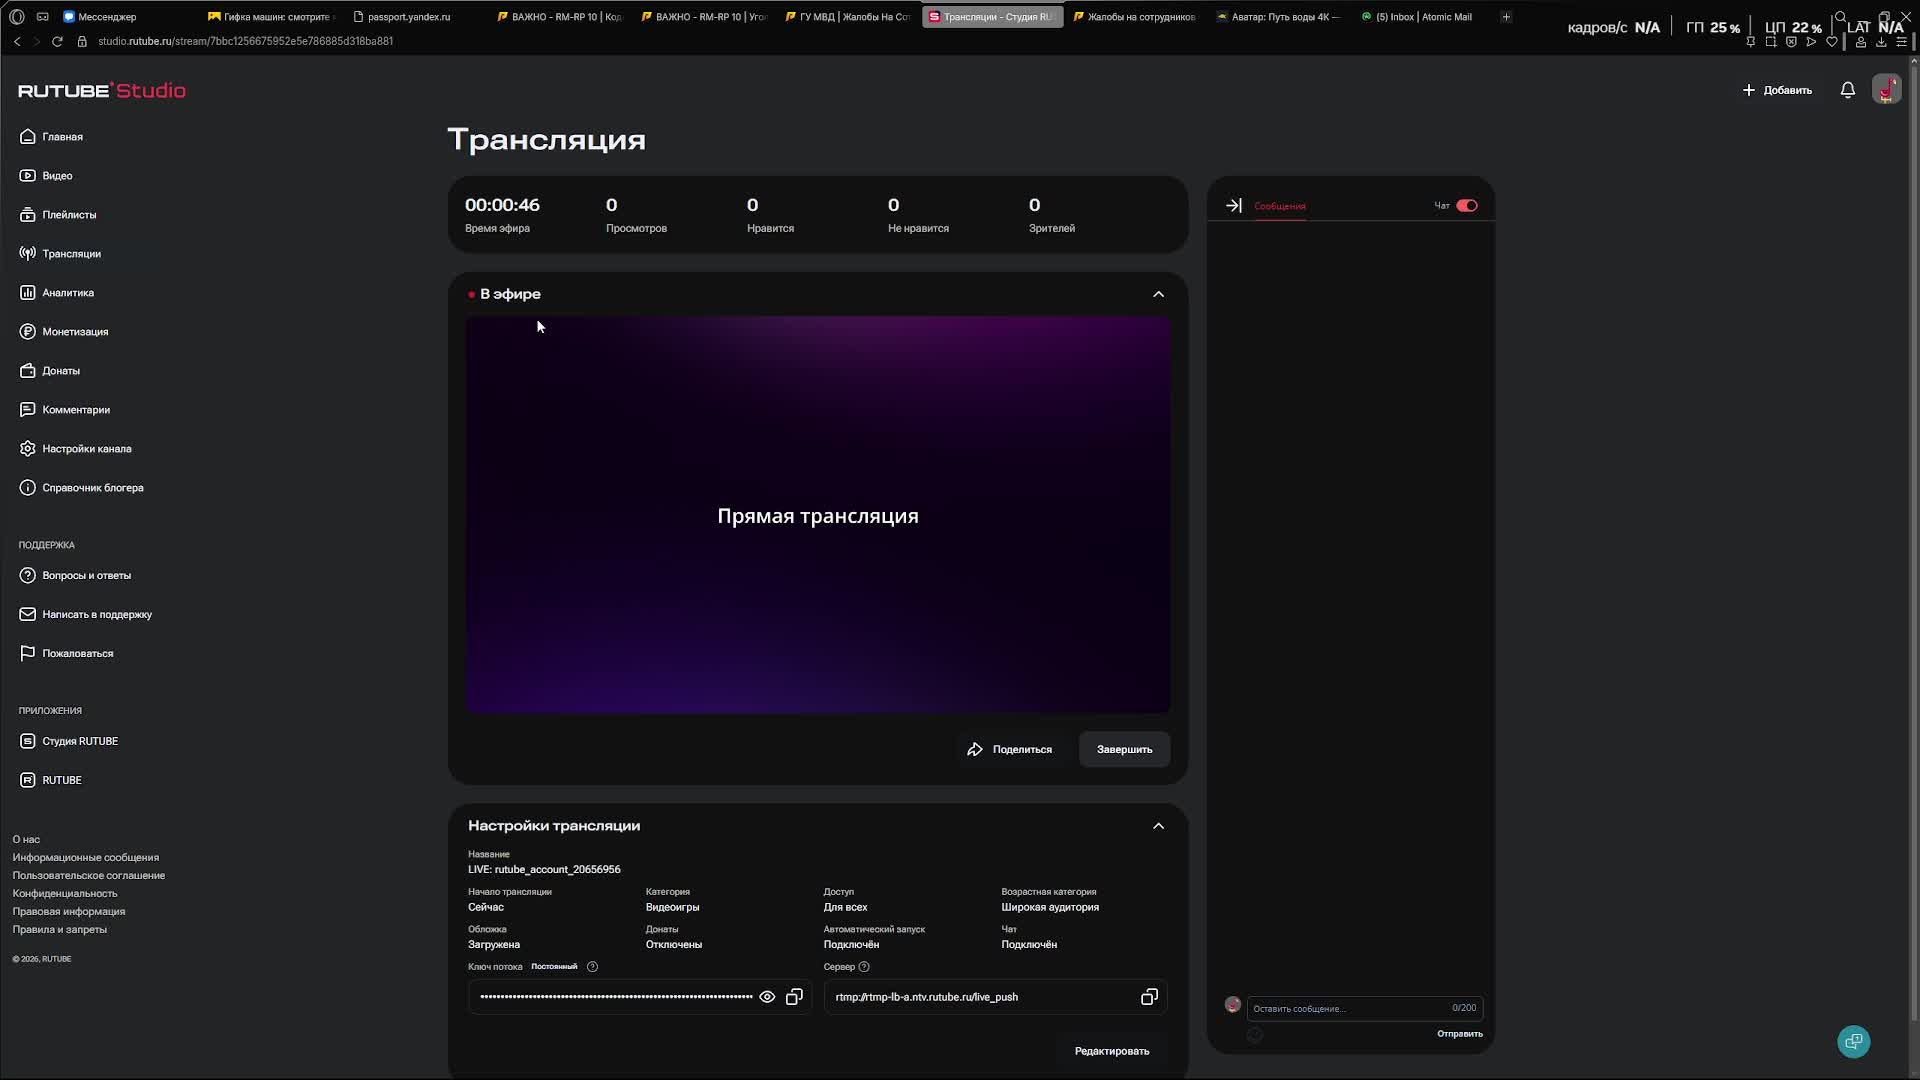Reveal the stream key with eye icon
Viewport: 1920px width, 1080px height.
coord(767,997)
